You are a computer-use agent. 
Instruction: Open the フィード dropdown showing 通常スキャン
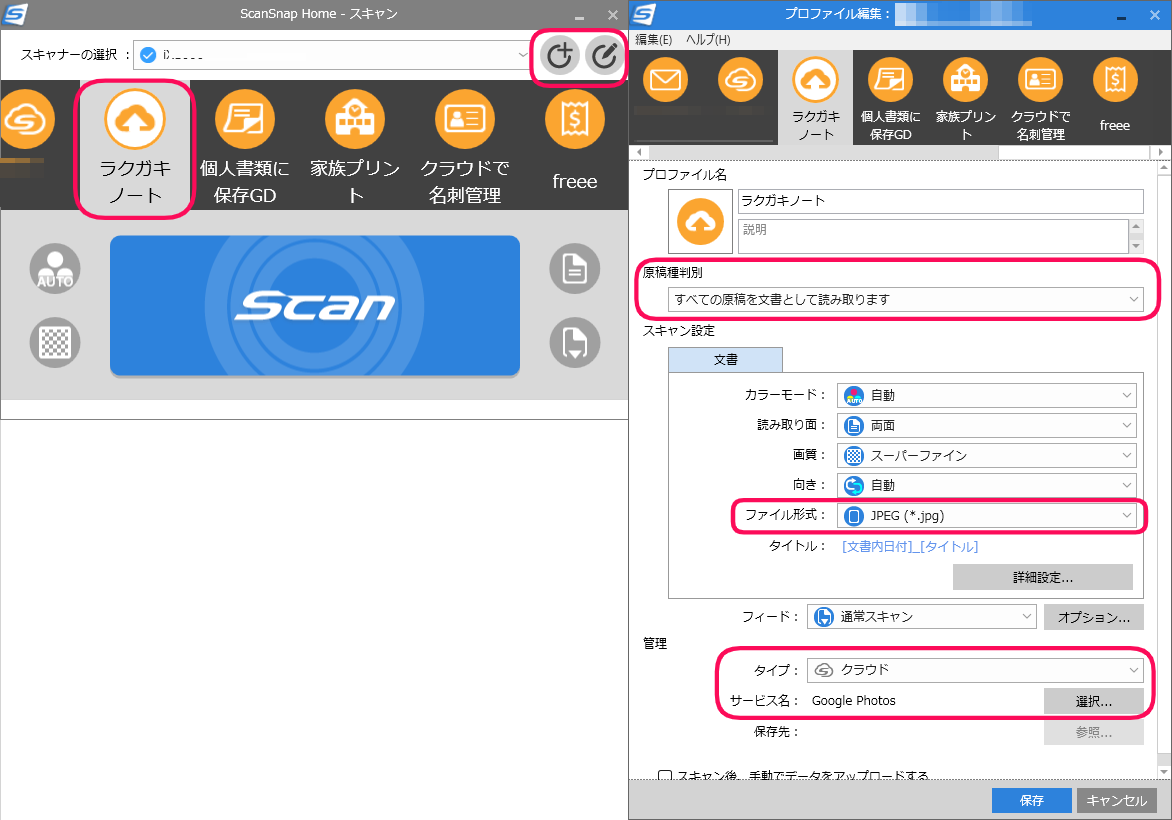(922, 617)
